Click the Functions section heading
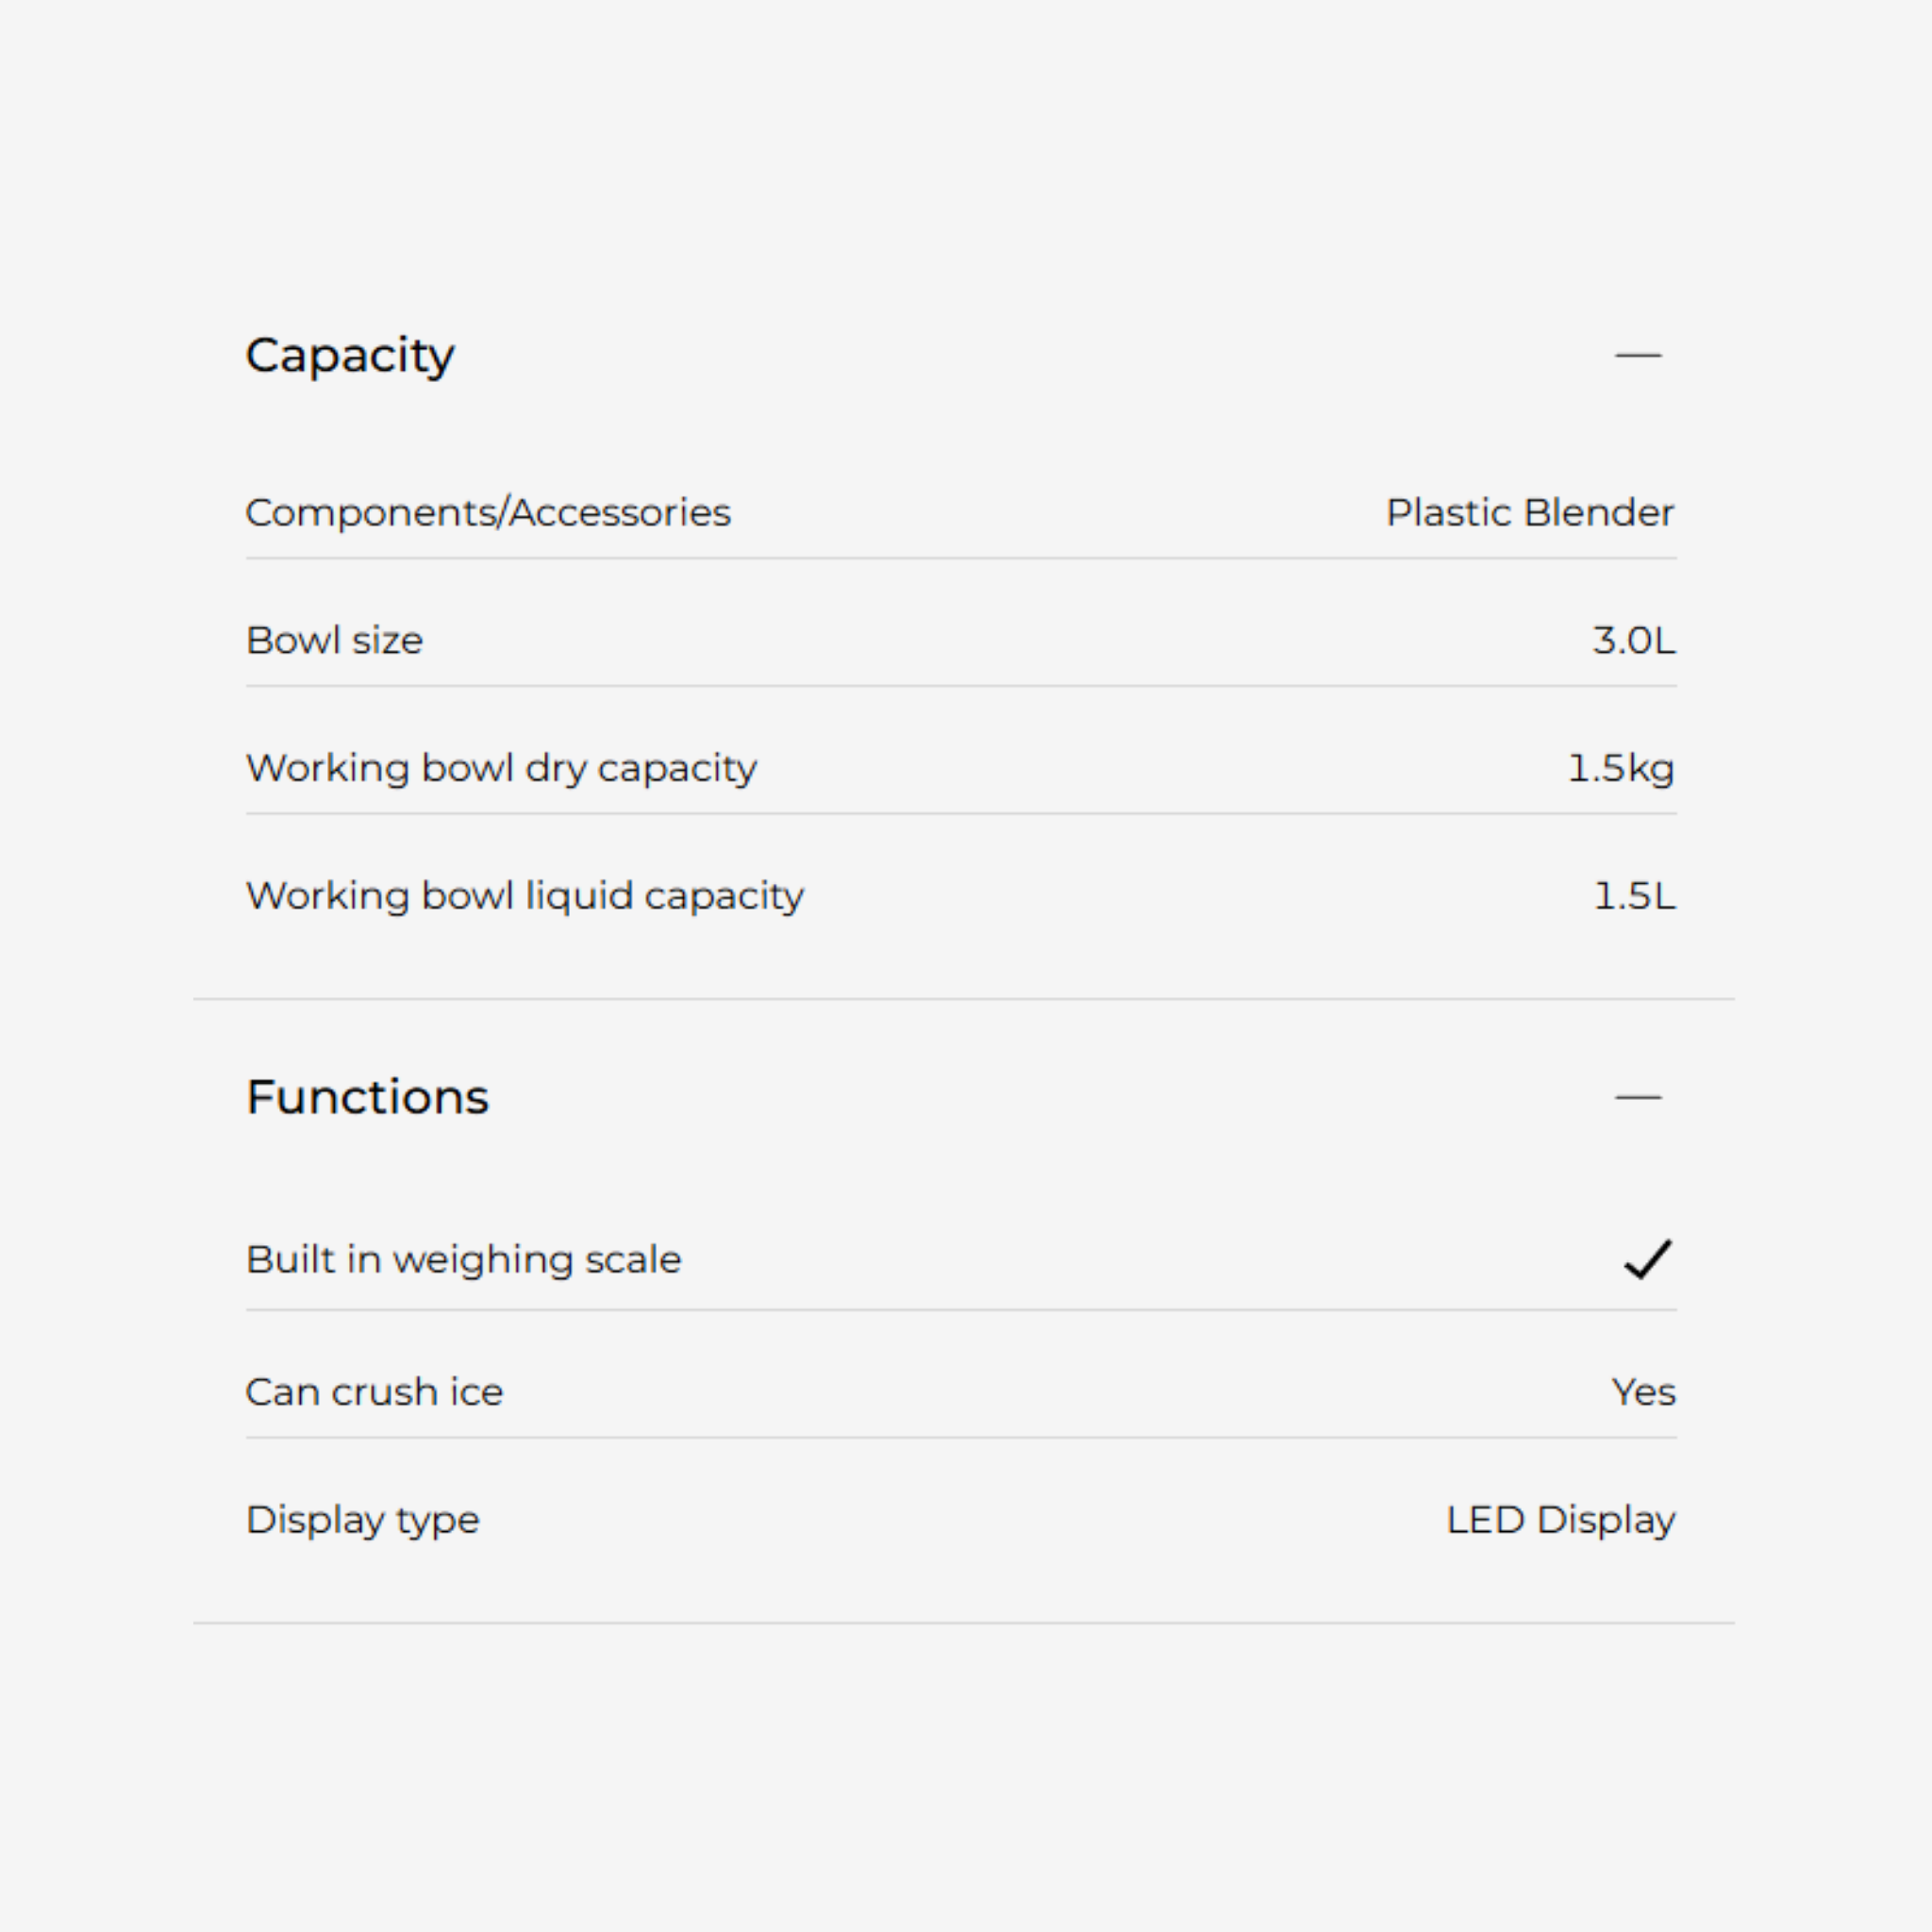This screenshot has height=1932, width=1932. (367, 1097)
